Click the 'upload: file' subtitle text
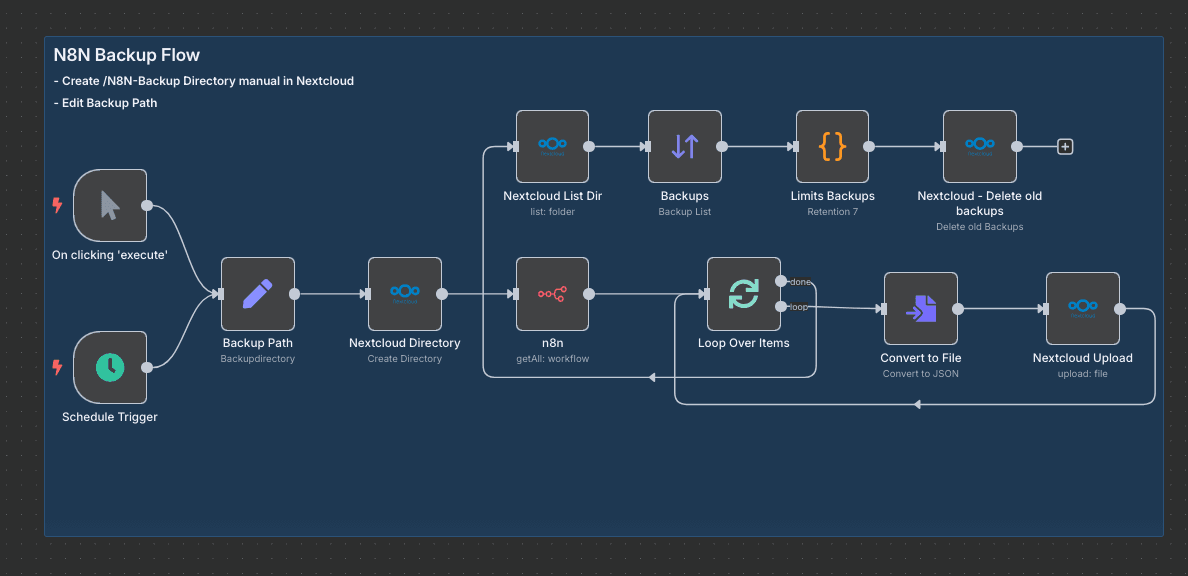 (x=1083, y=374)
